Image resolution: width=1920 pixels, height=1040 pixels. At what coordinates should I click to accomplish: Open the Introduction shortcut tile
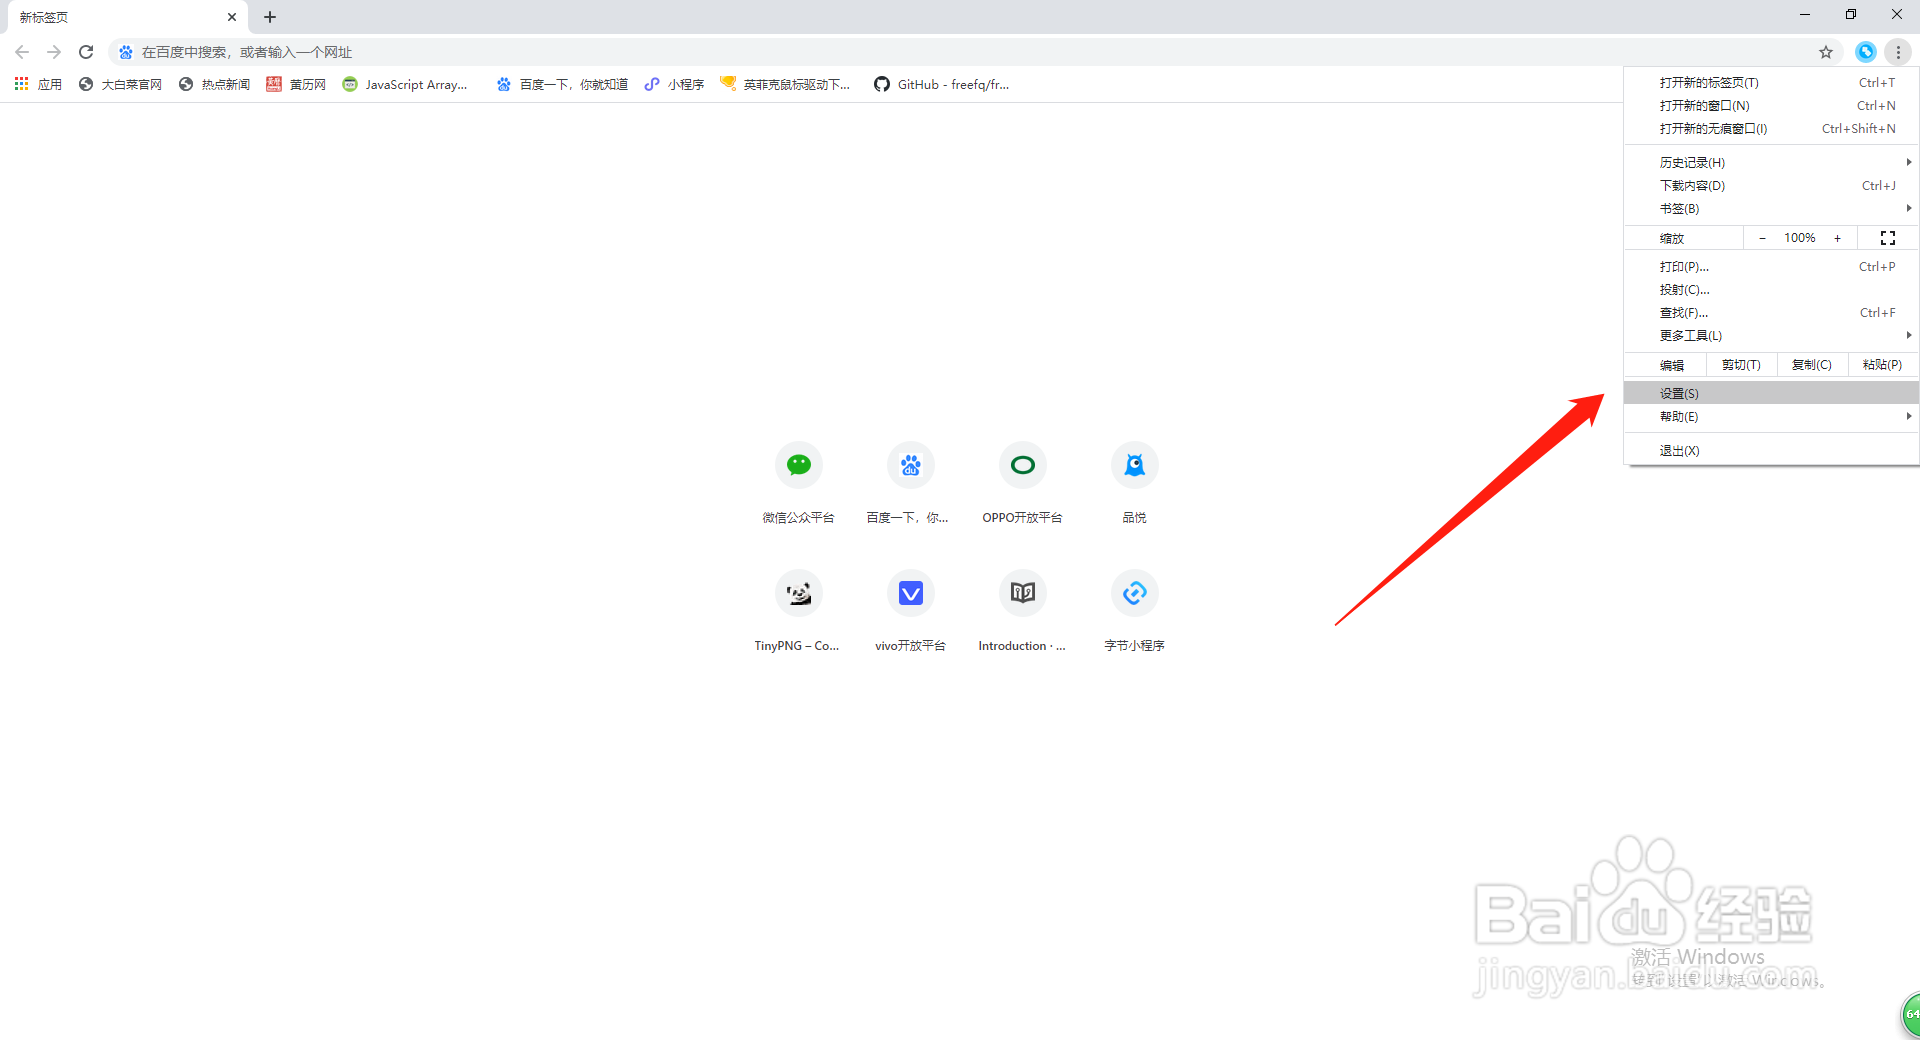click(x=1023, y=612)
